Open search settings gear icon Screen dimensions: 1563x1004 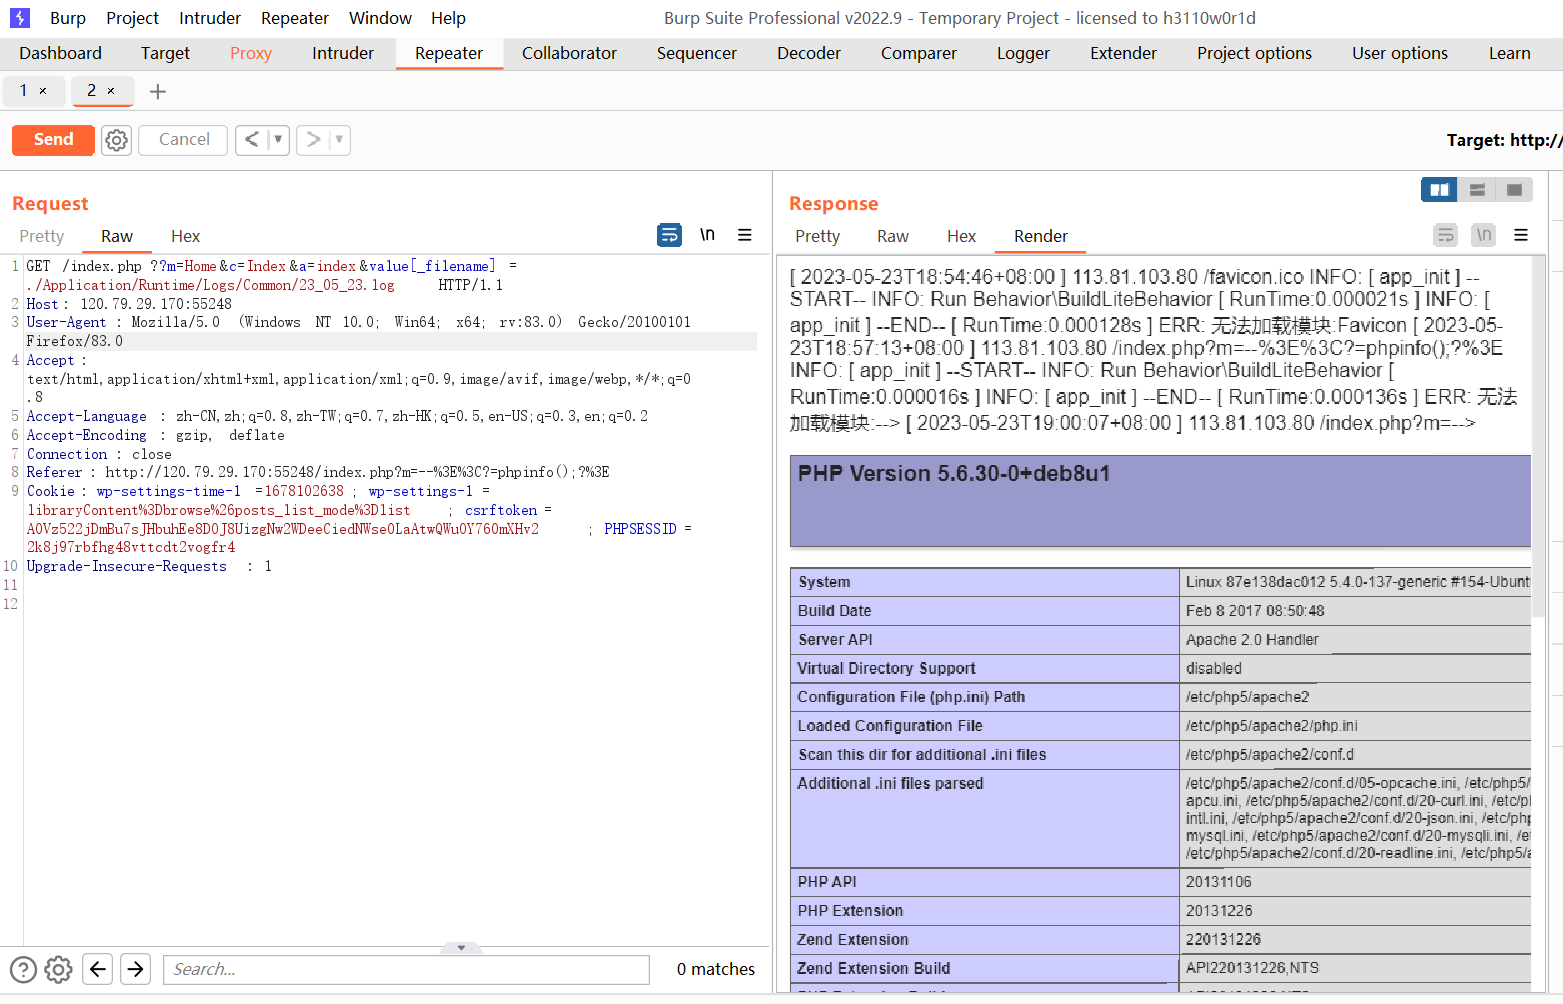click(x=59, y=969)
